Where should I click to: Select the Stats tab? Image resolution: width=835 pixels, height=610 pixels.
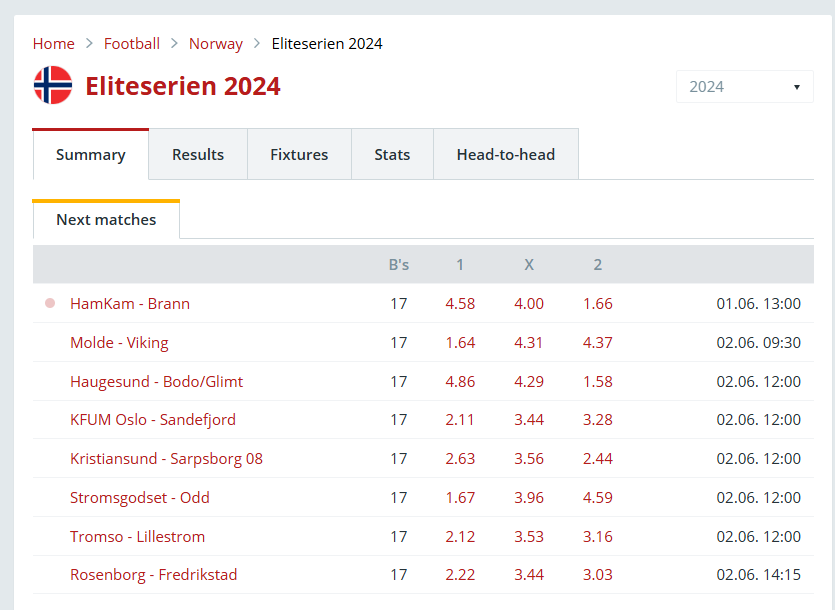tap(392, 154)
